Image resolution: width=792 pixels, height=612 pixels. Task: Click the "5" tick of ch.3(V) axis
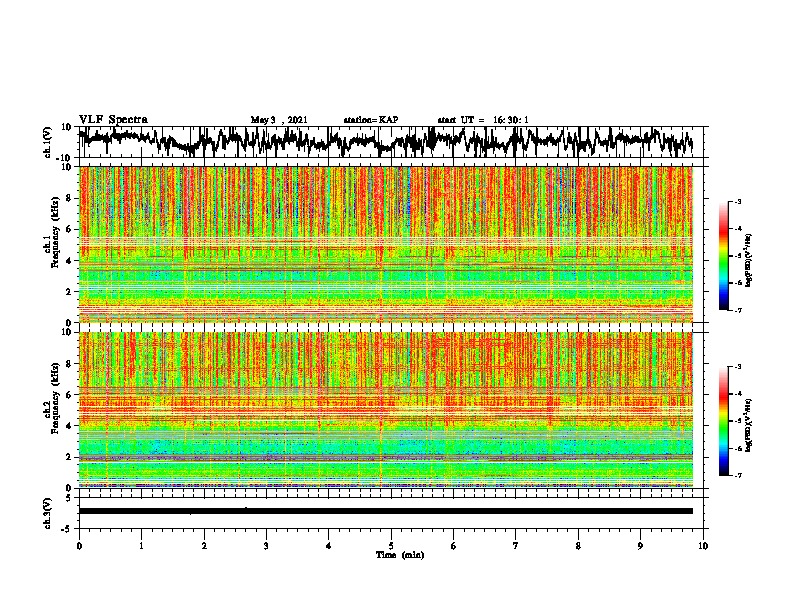[x=69, y=498]
